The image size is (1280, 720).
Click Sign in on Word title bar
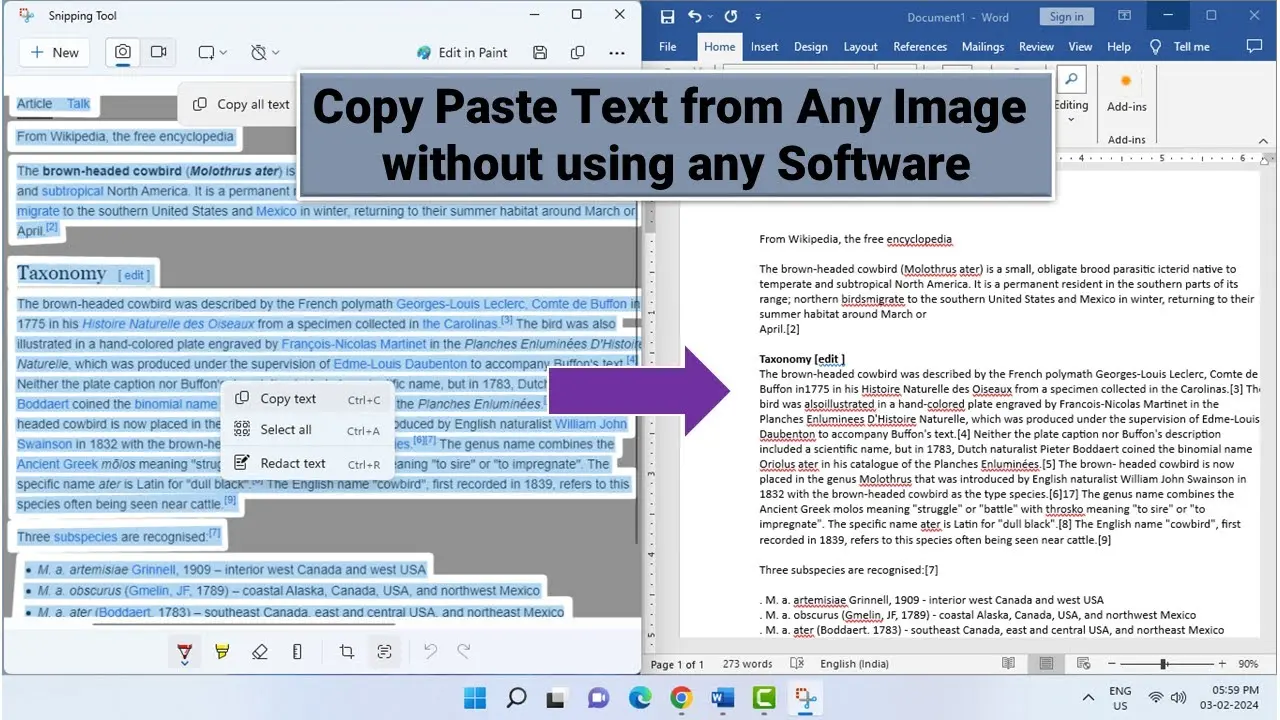click(1067, 17)
